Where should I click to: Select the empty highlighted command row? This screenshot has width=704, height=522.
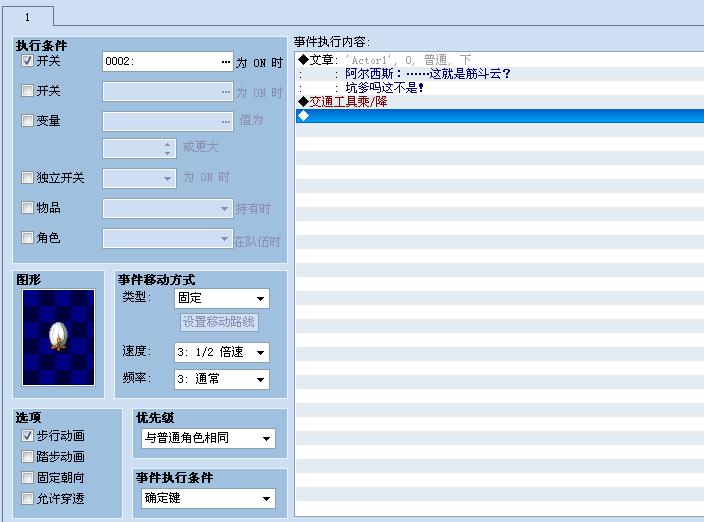pyautogui.click(x=500, y=116)
